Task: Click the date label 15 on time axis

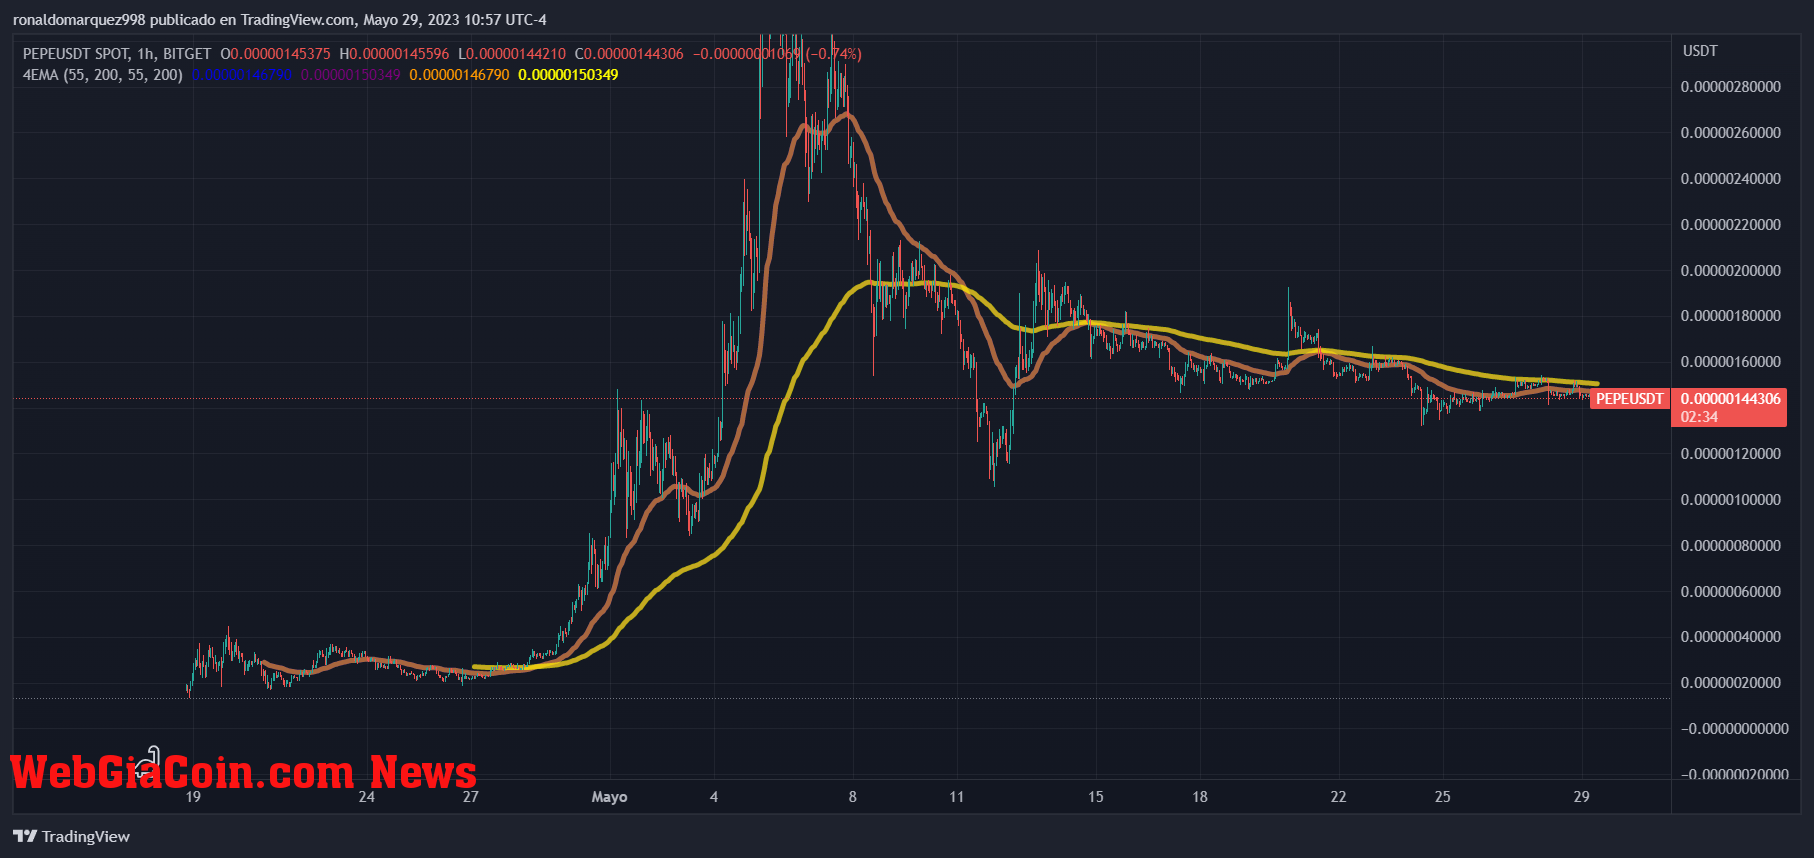Action: point(1096,797)
